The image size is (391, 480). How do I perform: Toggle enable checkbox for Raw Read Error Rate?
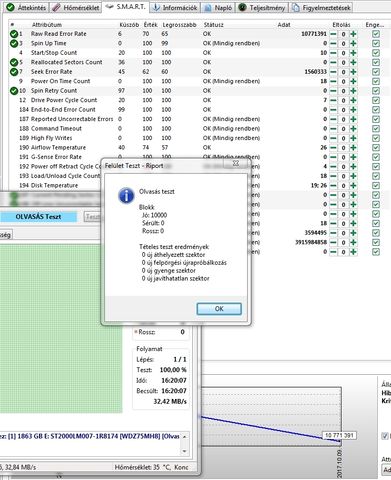click(x=376, y=34)
